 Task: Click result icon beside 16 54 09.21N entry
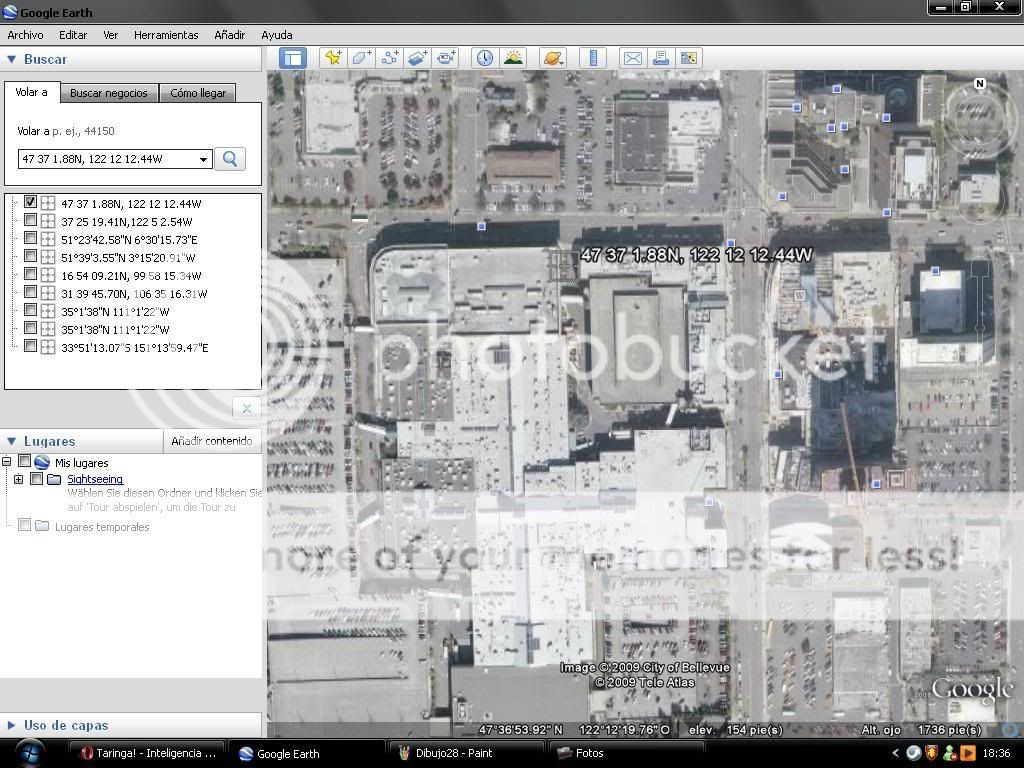[x=48, y=276]
